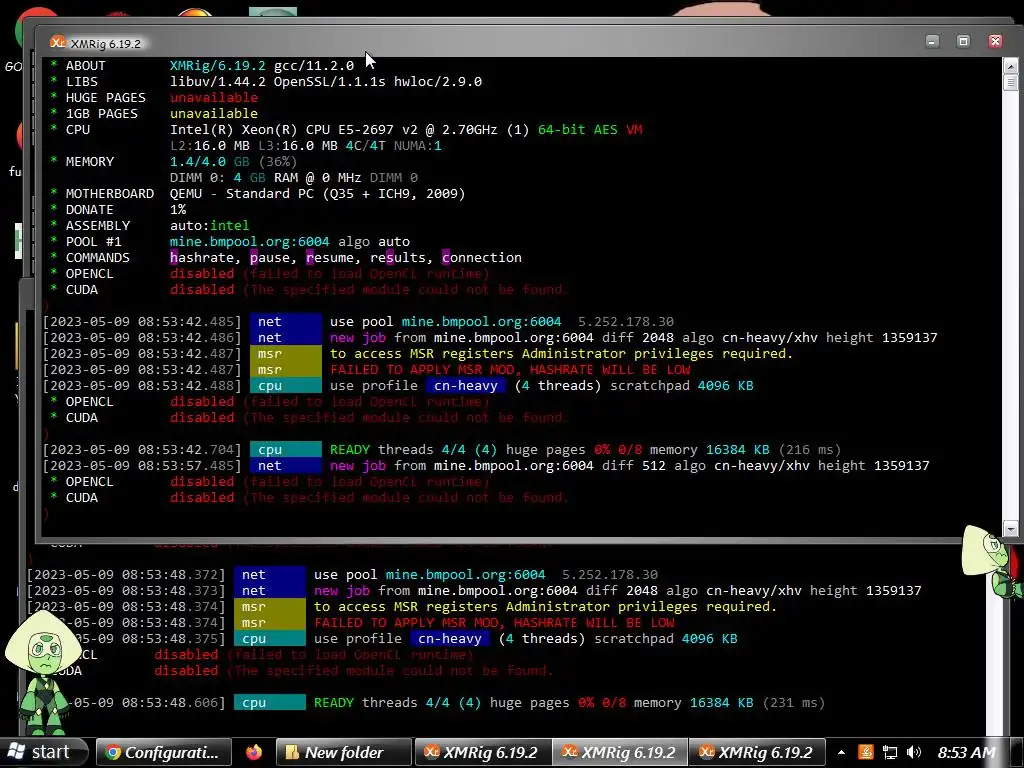The width and height of the screenshot is (1024, 768).
Task: Click the XMRig/6.19.2 text in ABOUT row
Action: click(217, 66)
